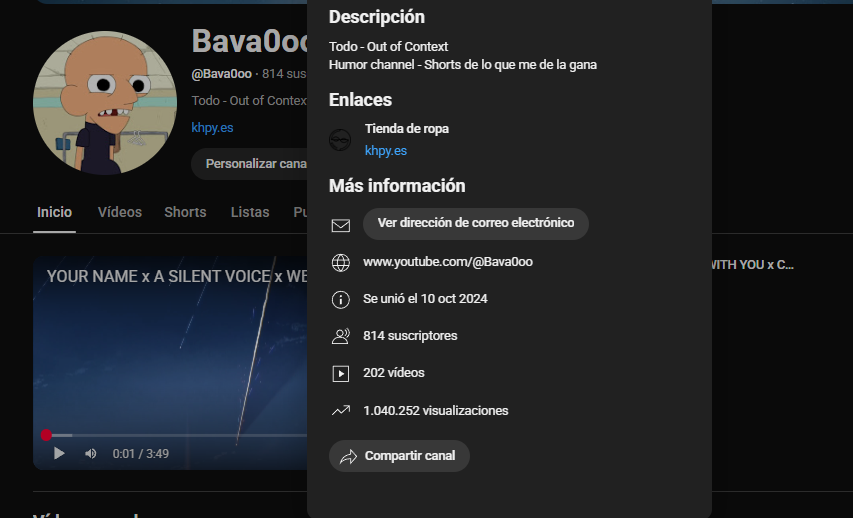Screen dimensions: 853x518
Task: Click the Tienda de ropa link title
Action: (x=407, y=129)
